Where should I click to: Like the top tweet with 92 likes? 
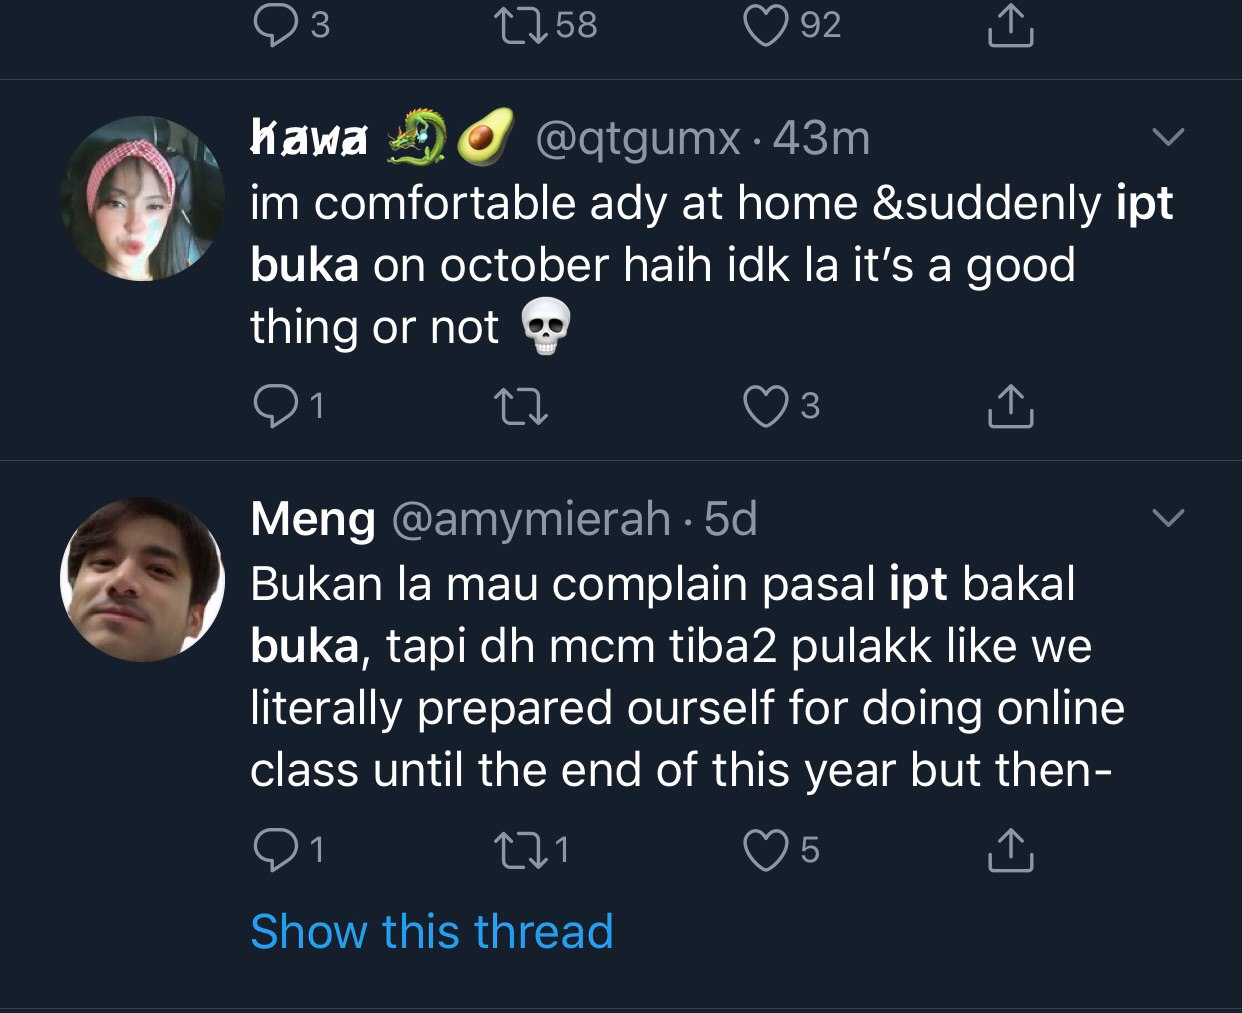(766, 25)
